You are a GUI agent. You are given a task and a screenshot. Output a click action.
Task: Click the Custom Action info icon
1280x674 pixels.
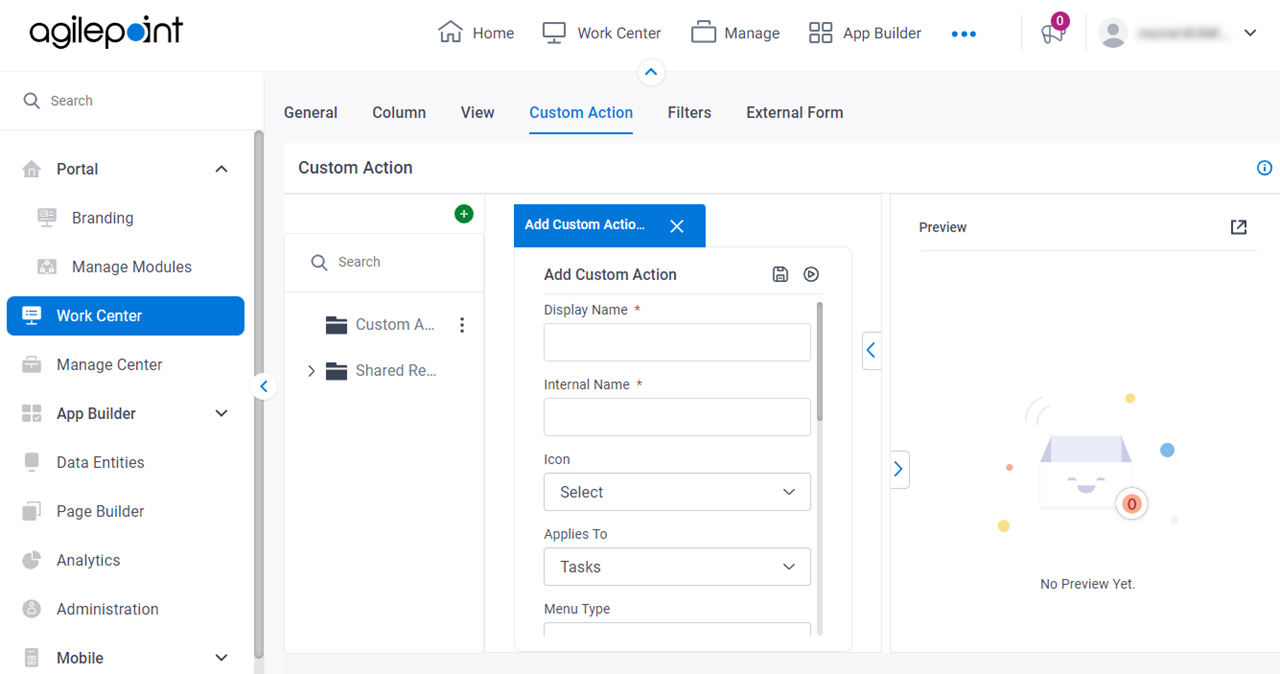tap(1264, 168)
